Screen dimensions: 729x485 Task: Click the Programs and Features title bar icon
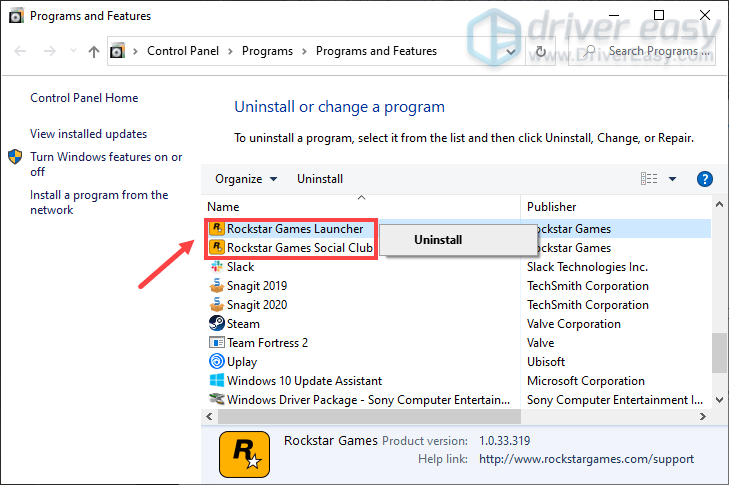coord(16,16)
